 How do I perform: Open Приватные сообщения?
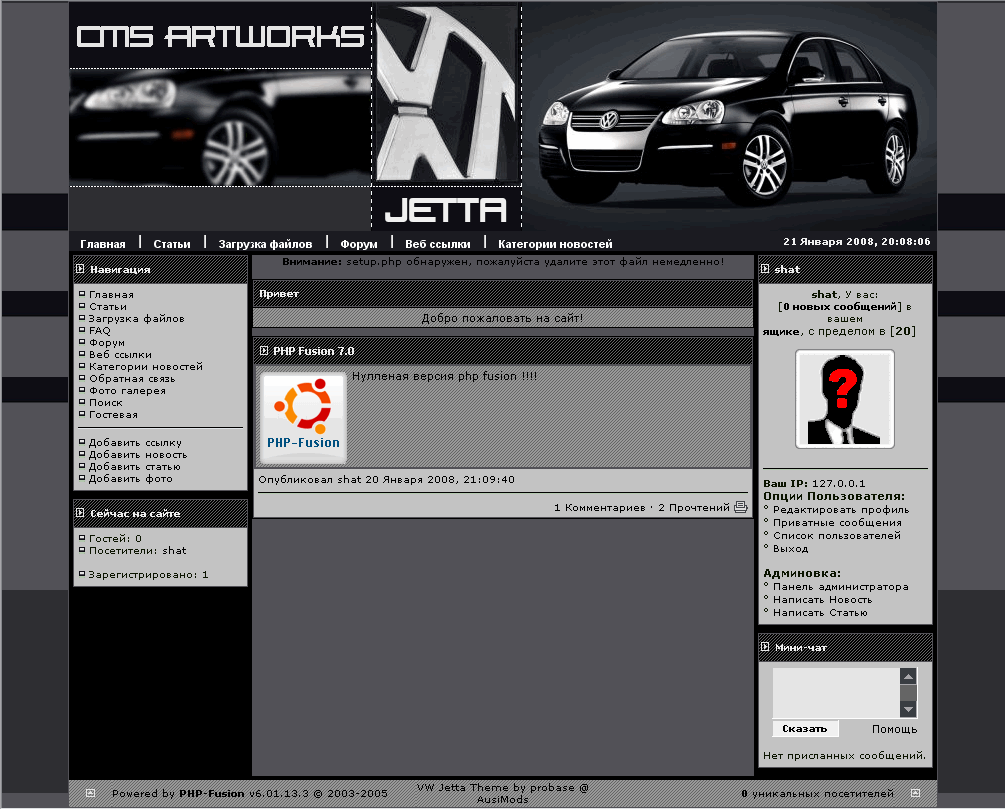837,522
